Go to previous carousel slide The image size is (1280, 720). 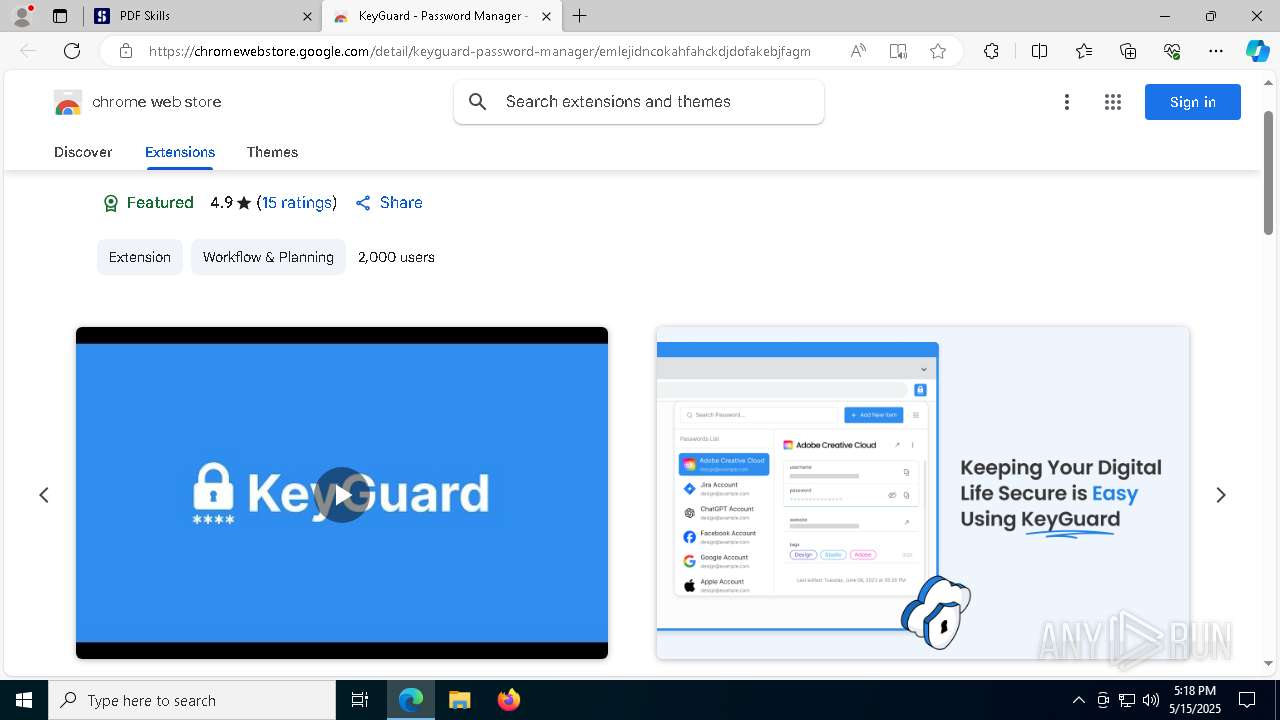44,495
